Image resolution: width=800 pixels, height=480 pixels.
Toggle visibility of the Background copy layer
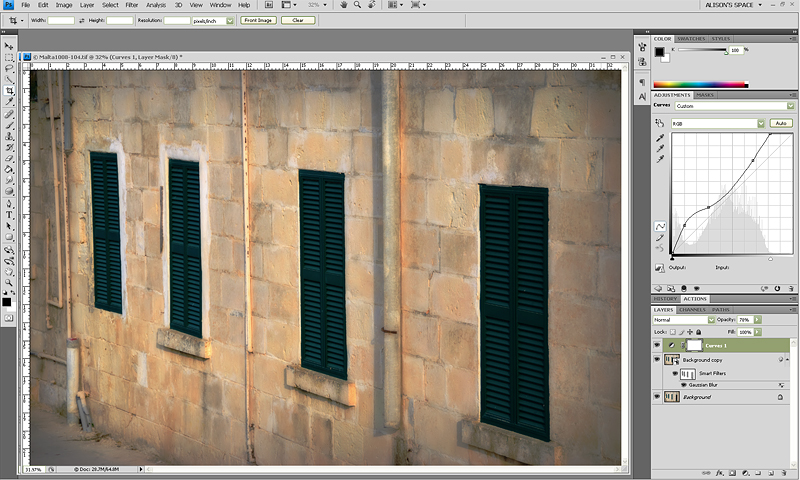point(657,359)
